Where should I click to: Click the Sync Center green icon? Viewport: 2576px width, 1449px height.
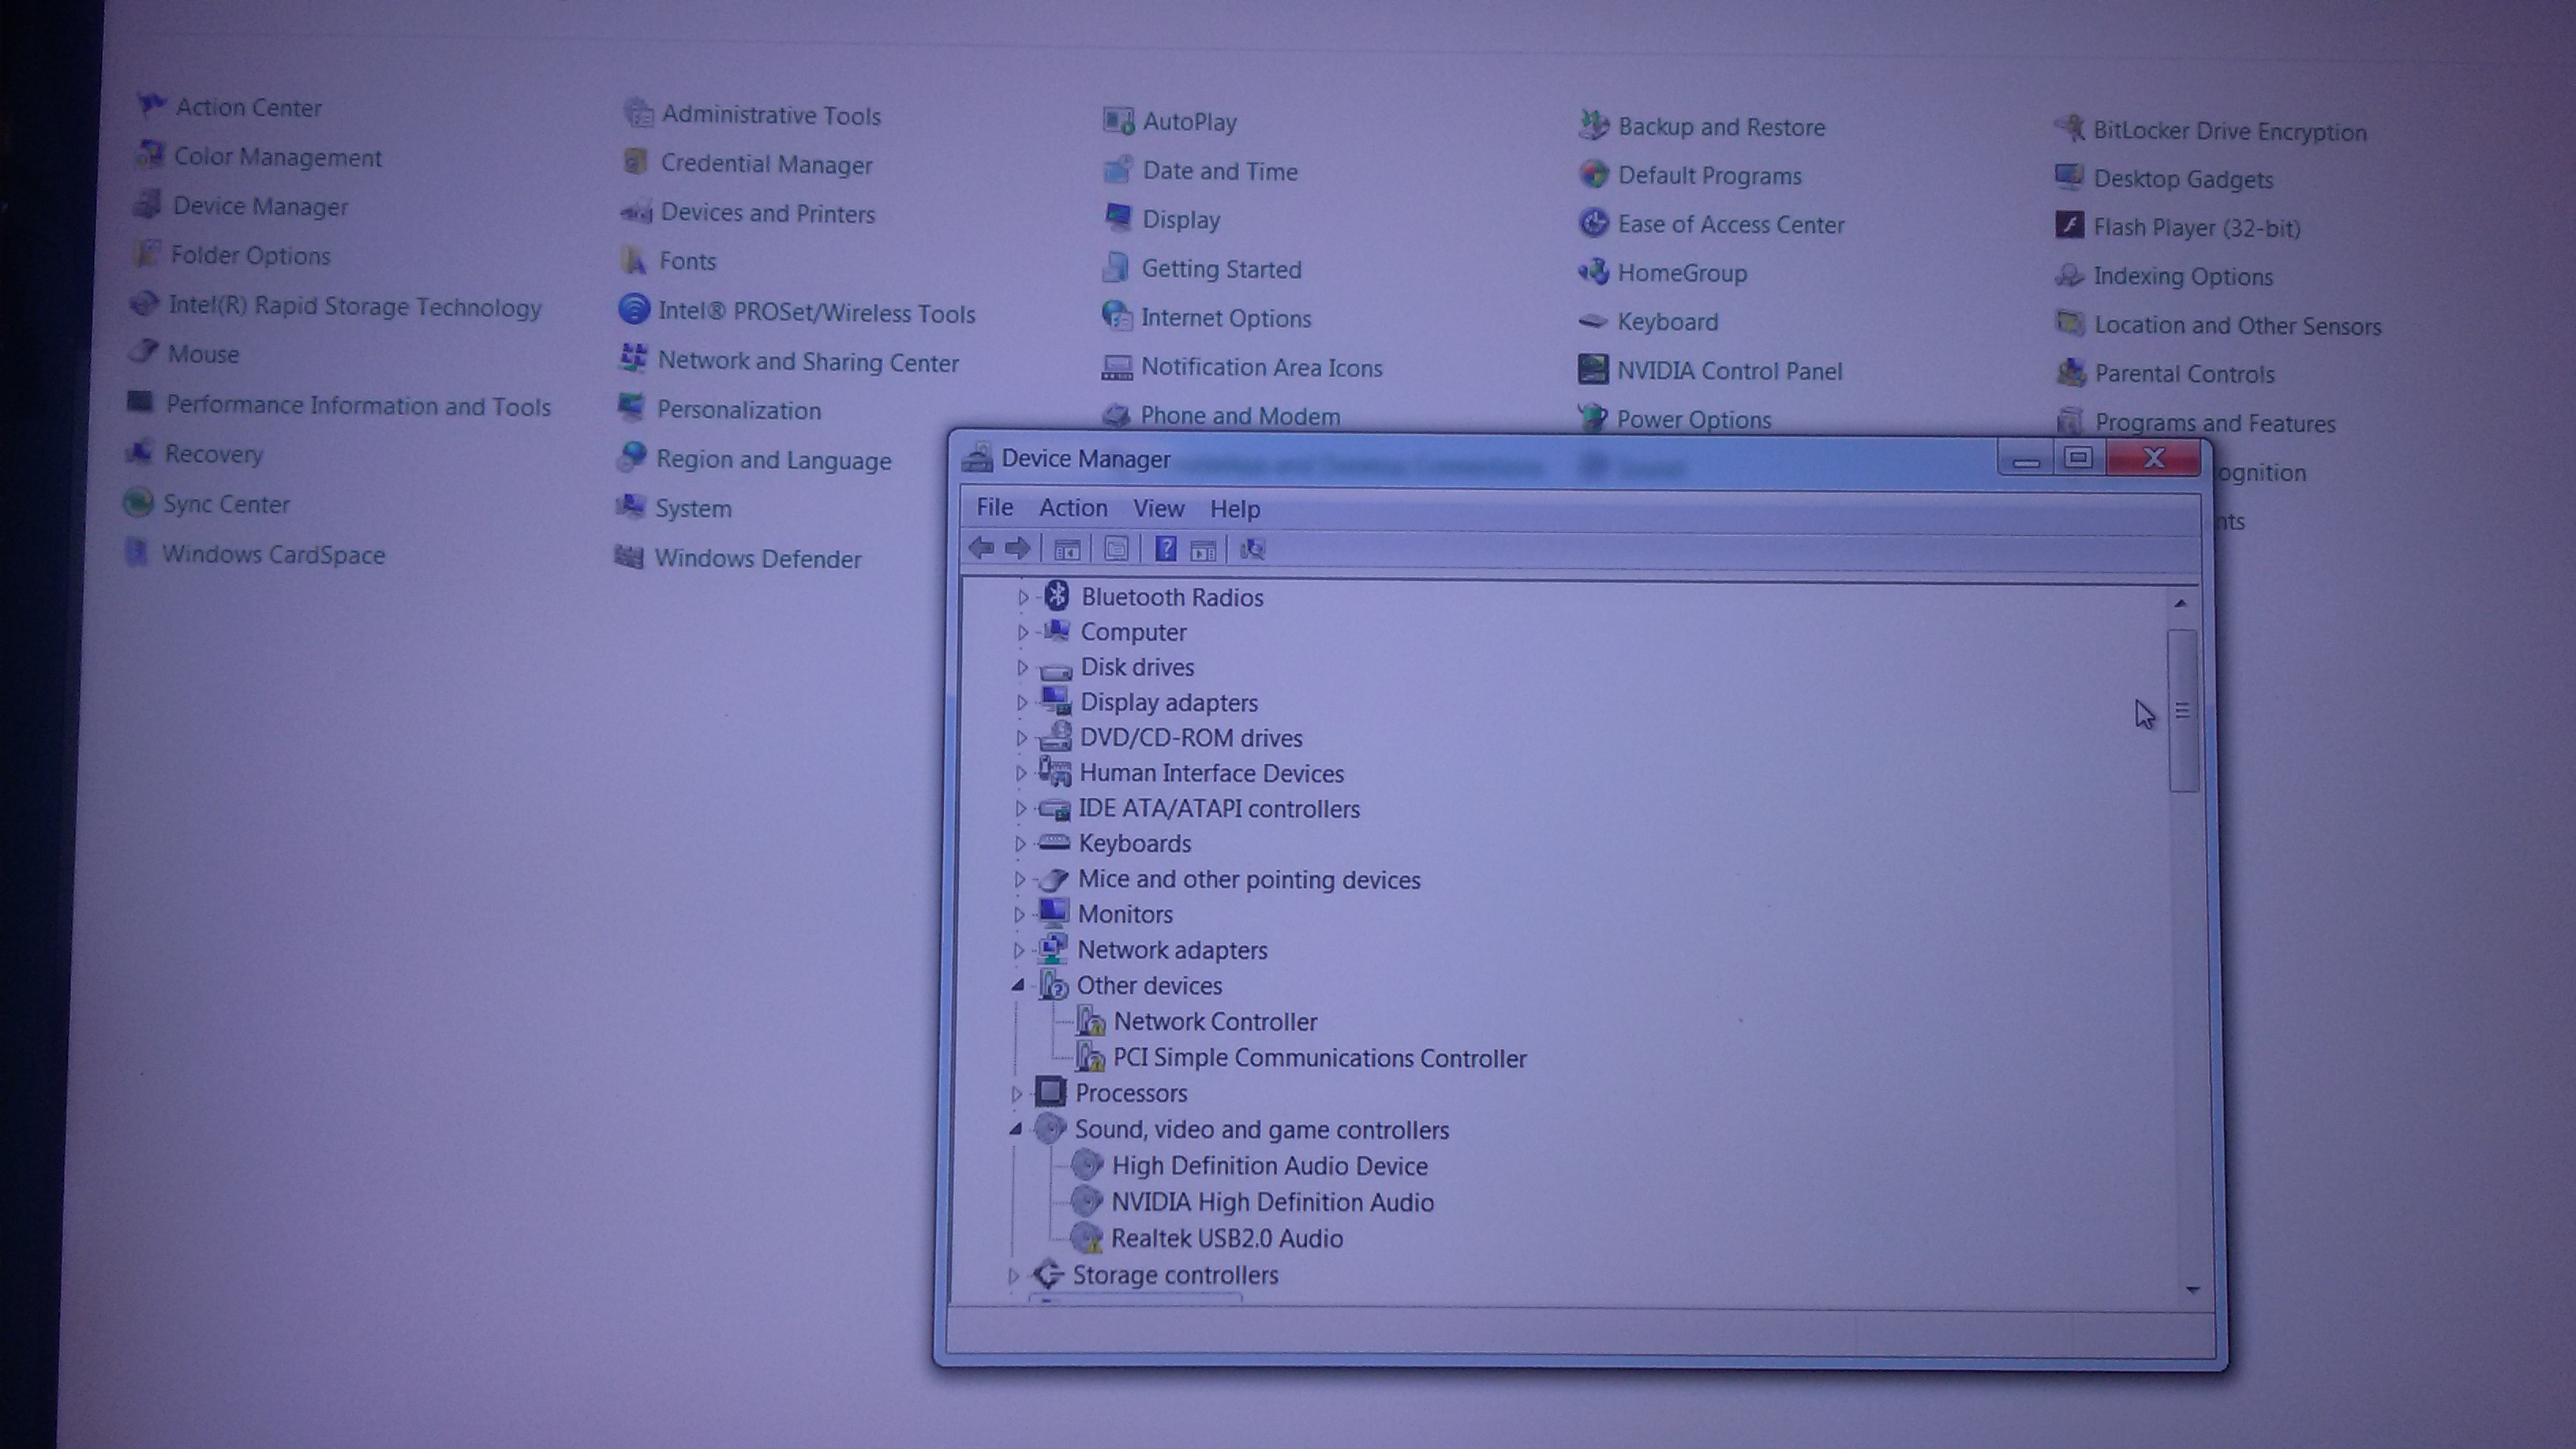click(x=138, y=502)
